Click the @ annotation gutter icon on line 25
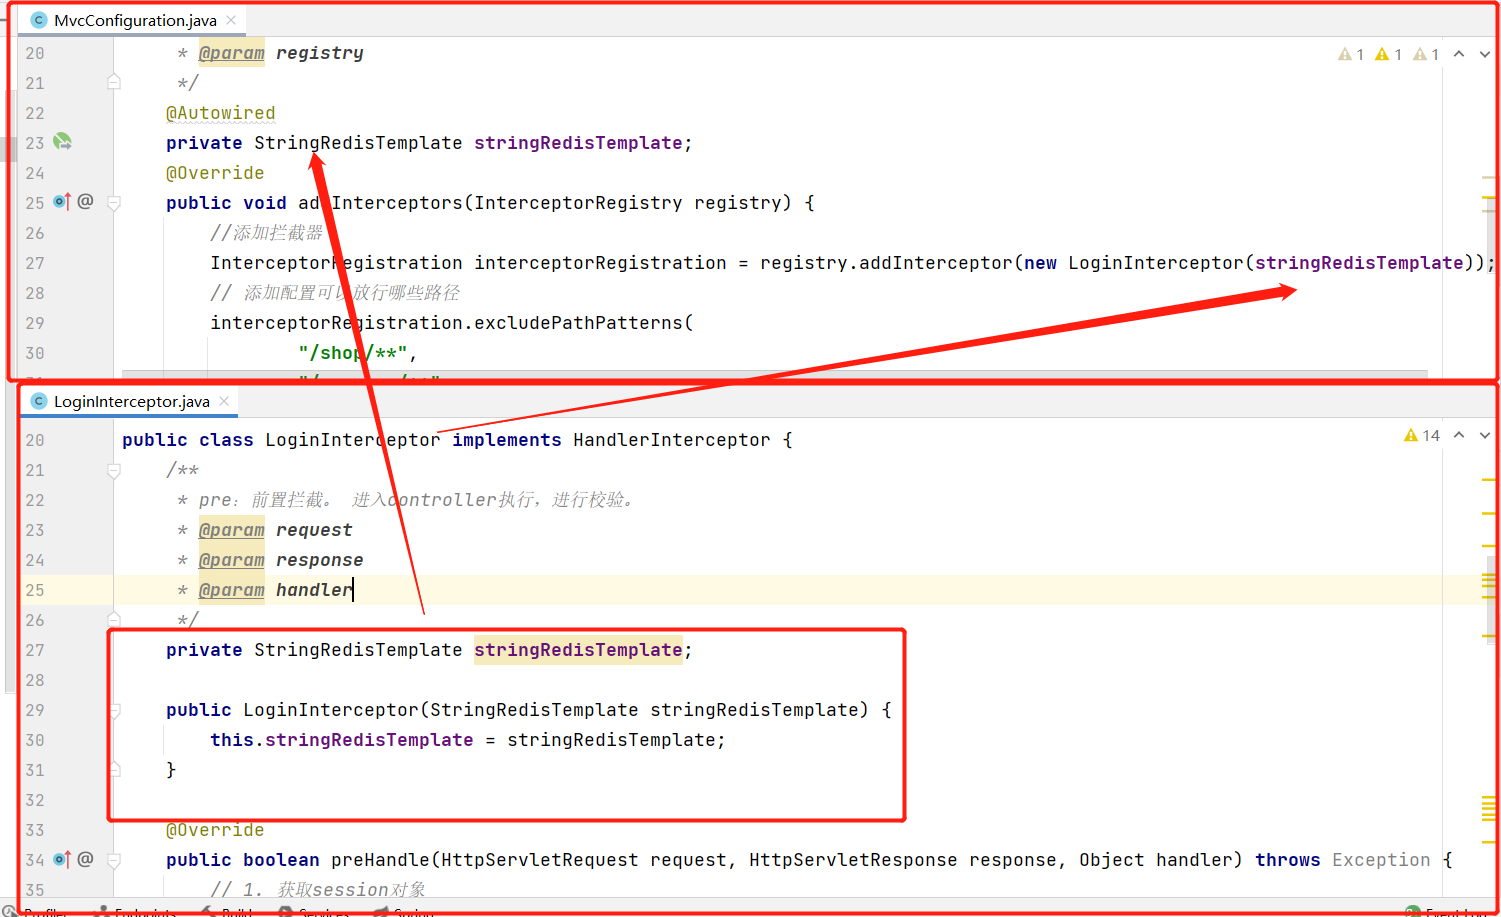 (x=85, y=202)
